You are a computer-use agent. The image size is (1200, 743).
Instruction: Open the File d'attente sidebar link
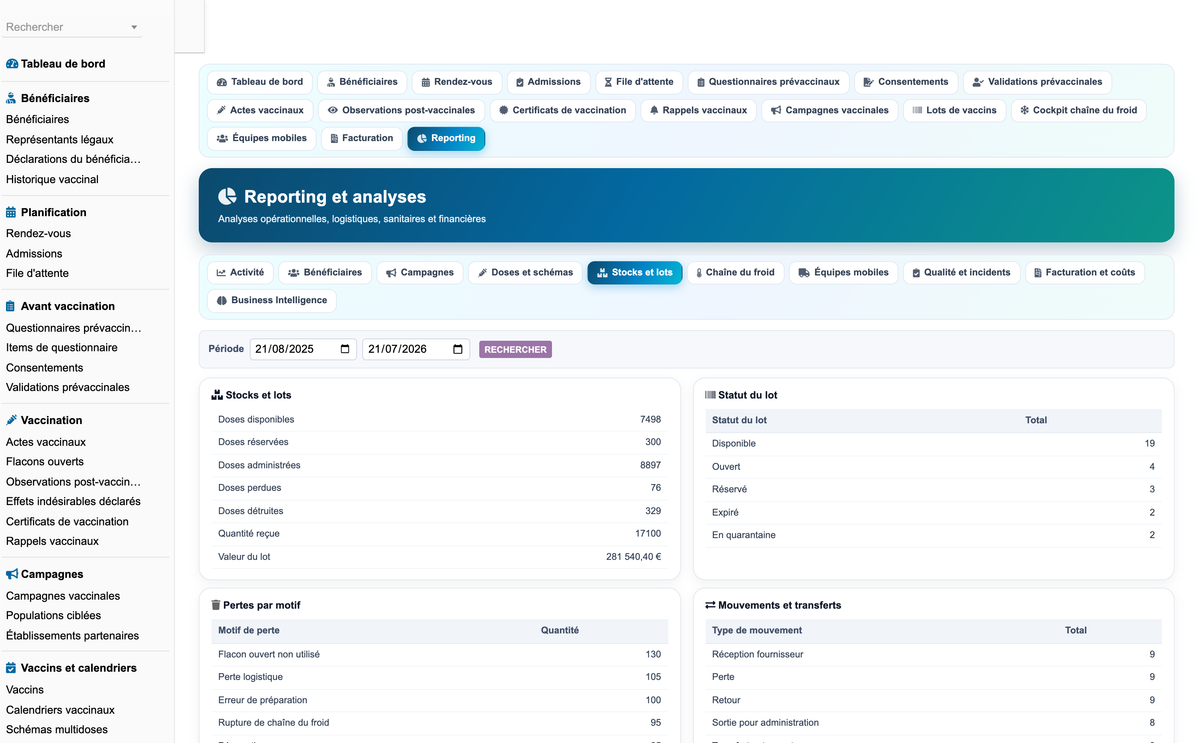point(37,273)
